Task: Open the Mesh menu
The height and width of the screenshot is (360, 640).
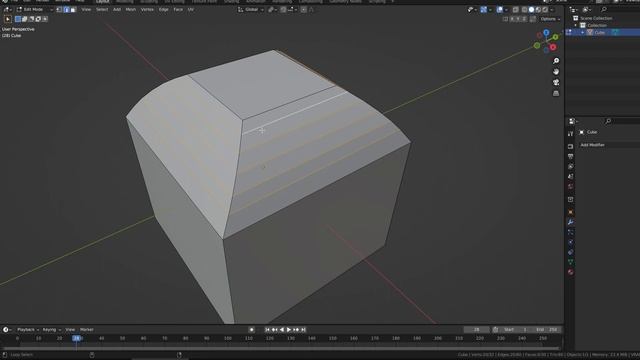Action: [131, 9]
